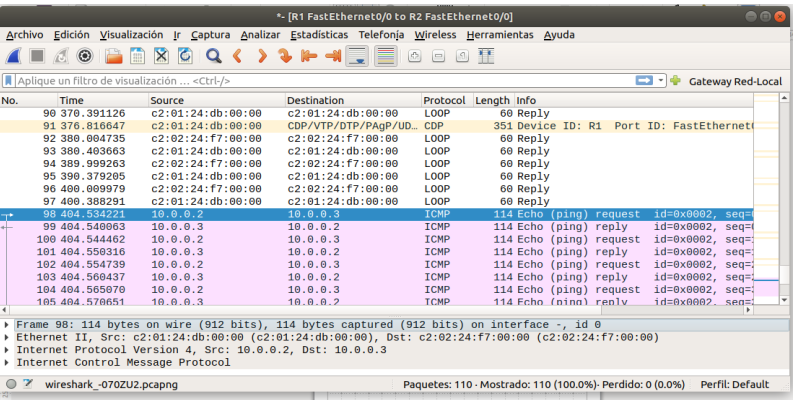
Task: Sort by the Destination column header
Action: 353,101
